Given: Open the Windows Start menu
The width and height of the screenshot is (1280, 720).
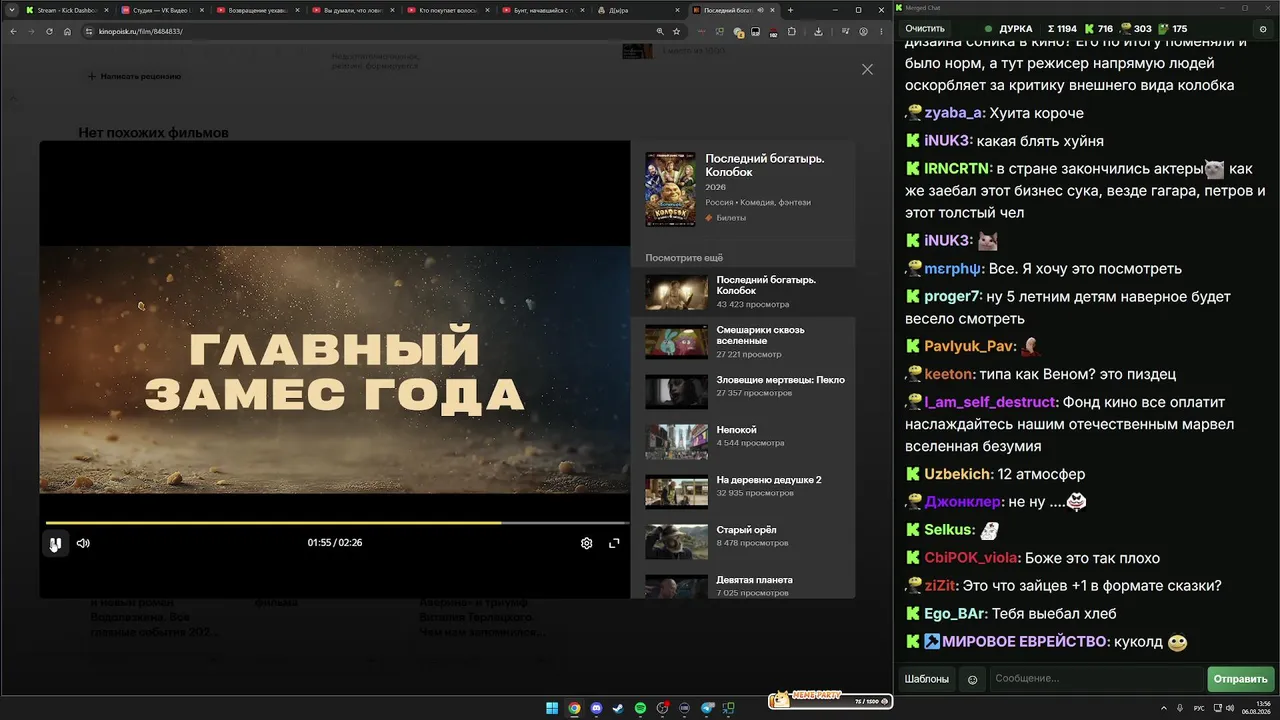Looking at the screenshot, I should pyautogui.click(x=552, y=708).
